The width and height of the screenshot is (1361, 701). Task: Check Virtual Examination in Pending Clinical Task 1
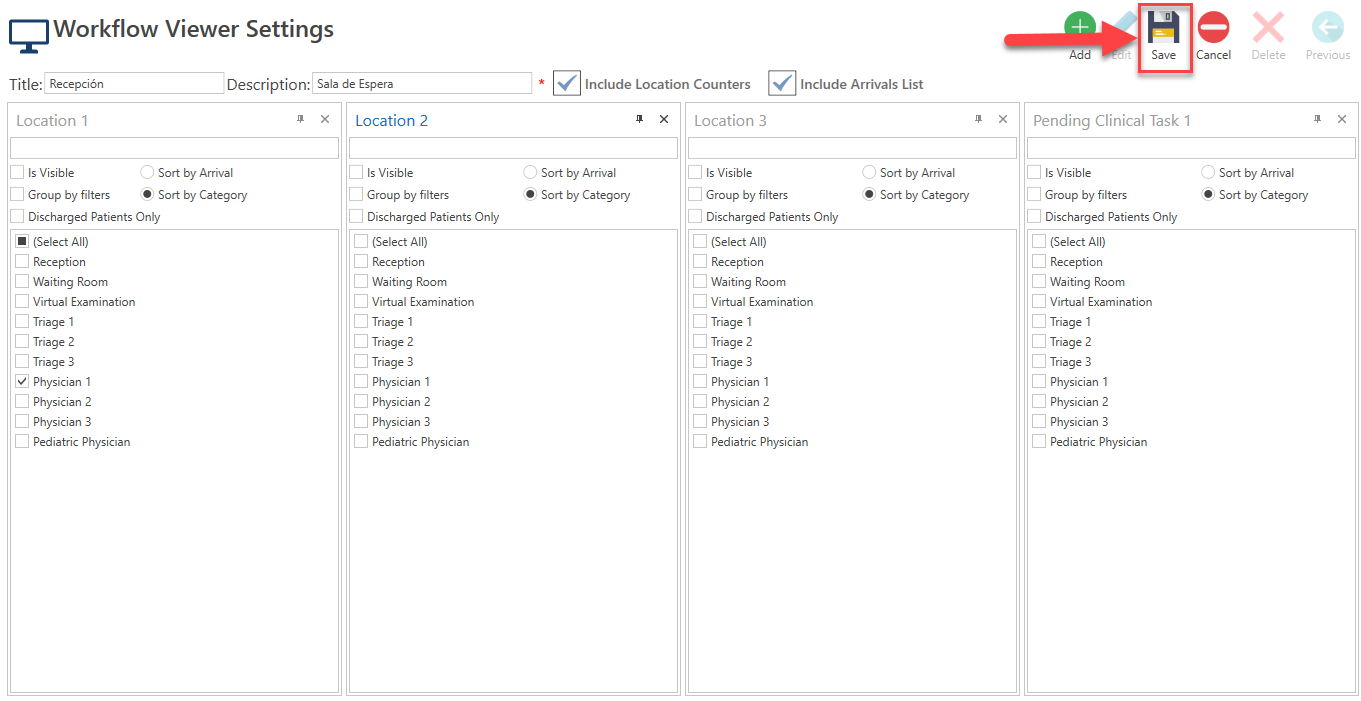[x=1039, y=301]
